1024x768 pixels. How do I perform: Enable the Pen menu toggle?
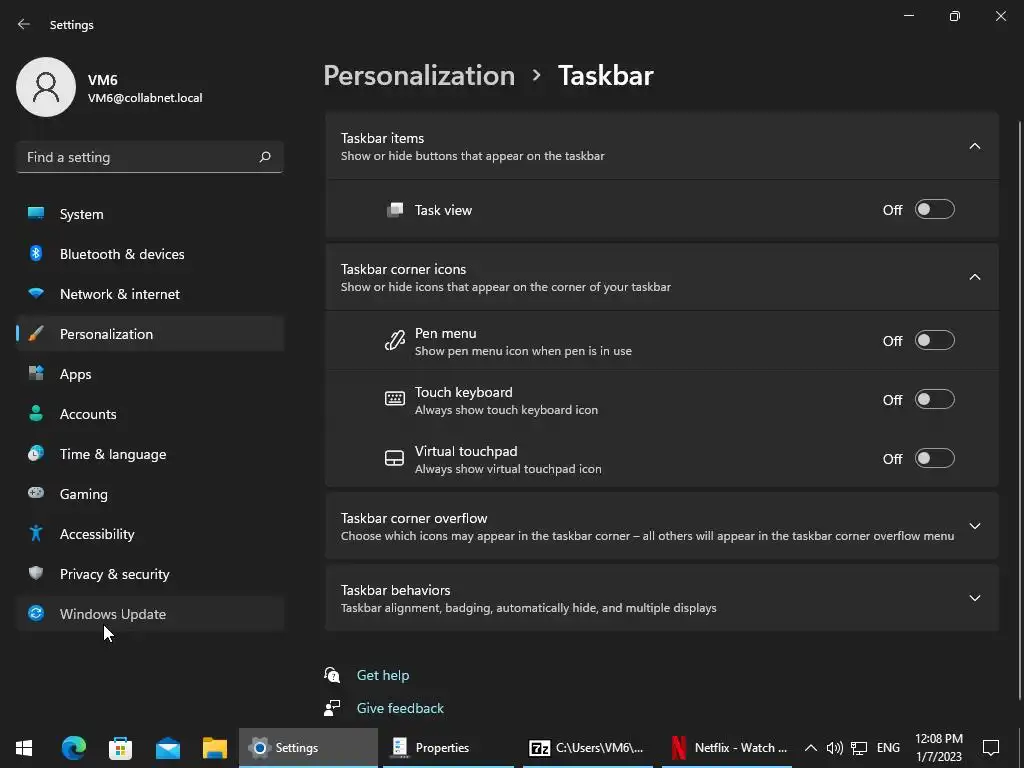(x=935, y=341)
